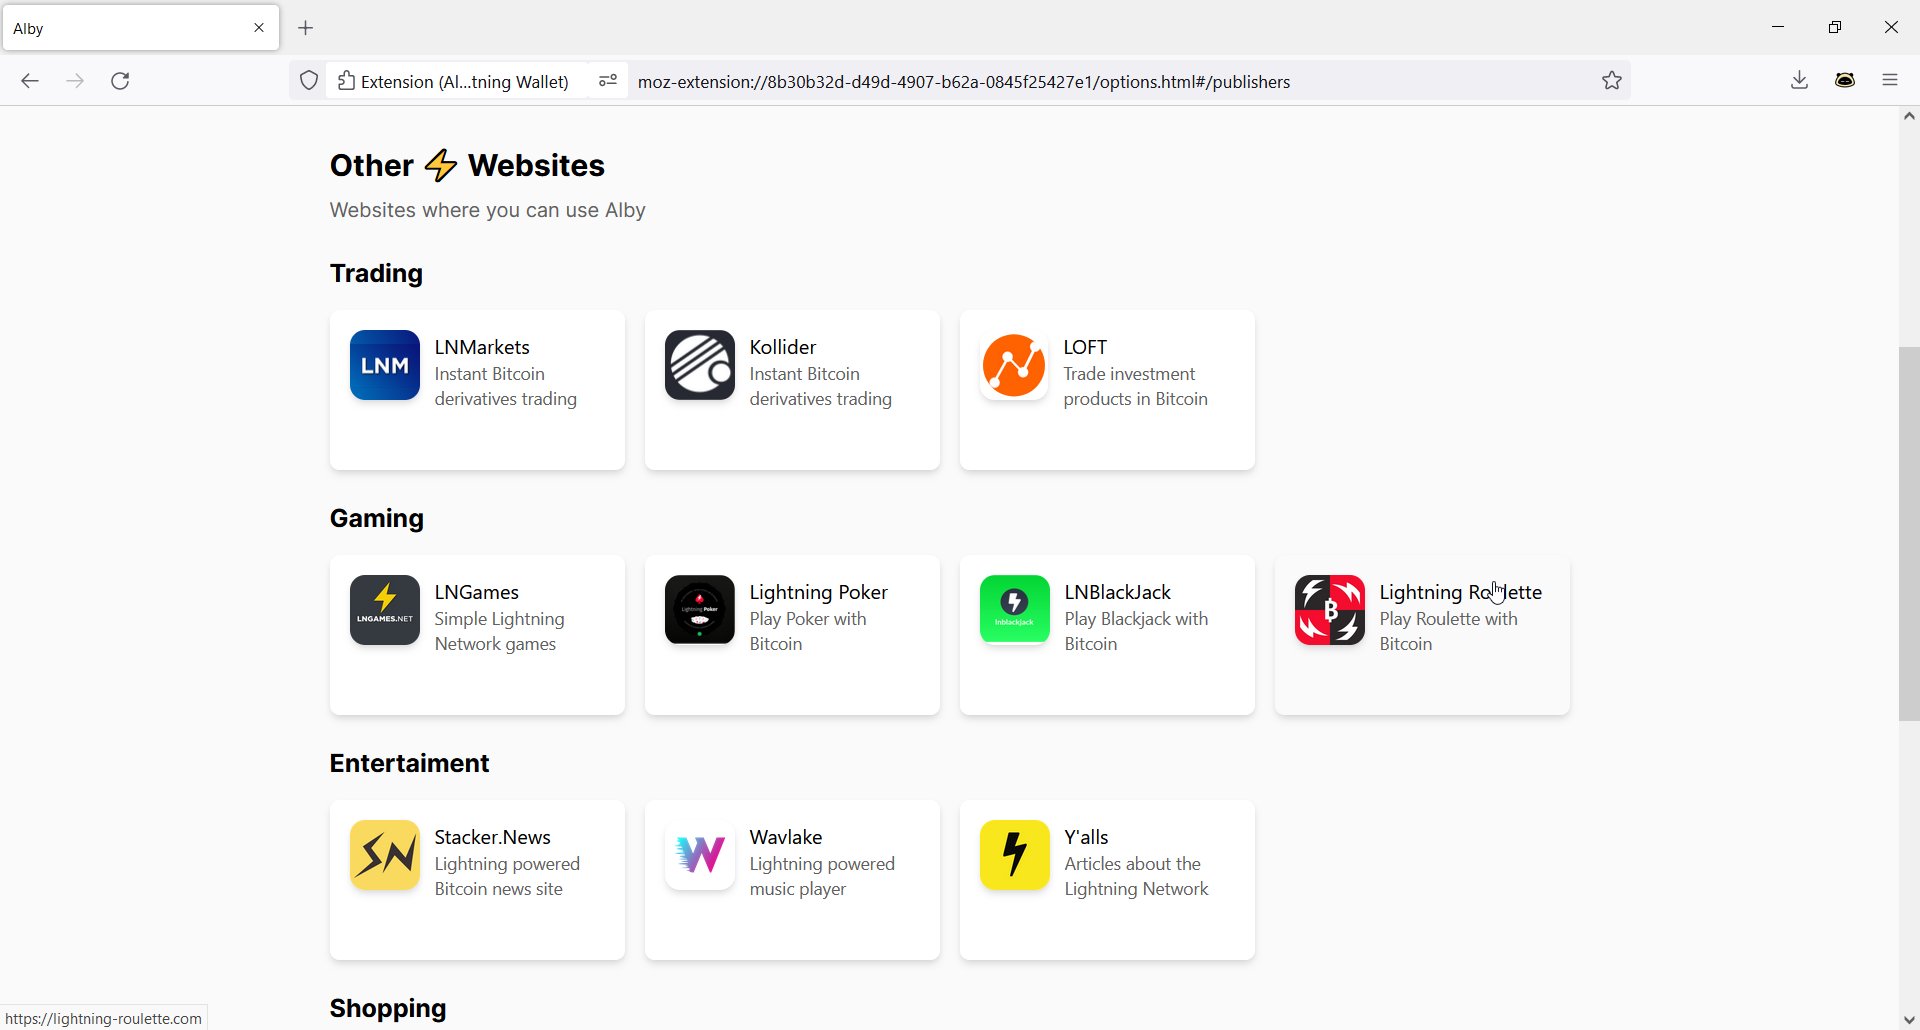Open the Stacker.News yellow SN icon
1920x1030 pixels.
point(385,855)
